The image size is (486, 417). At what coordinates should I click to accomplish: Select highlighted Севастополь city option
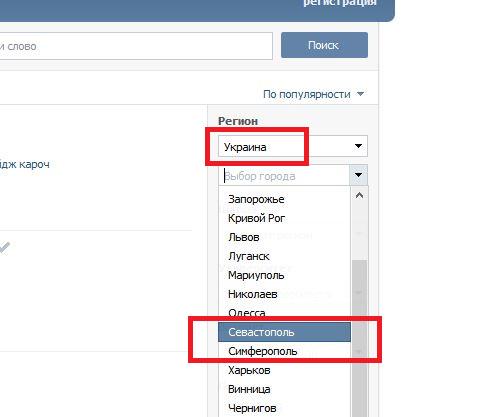pyautogui.click(x=284, y=332)
